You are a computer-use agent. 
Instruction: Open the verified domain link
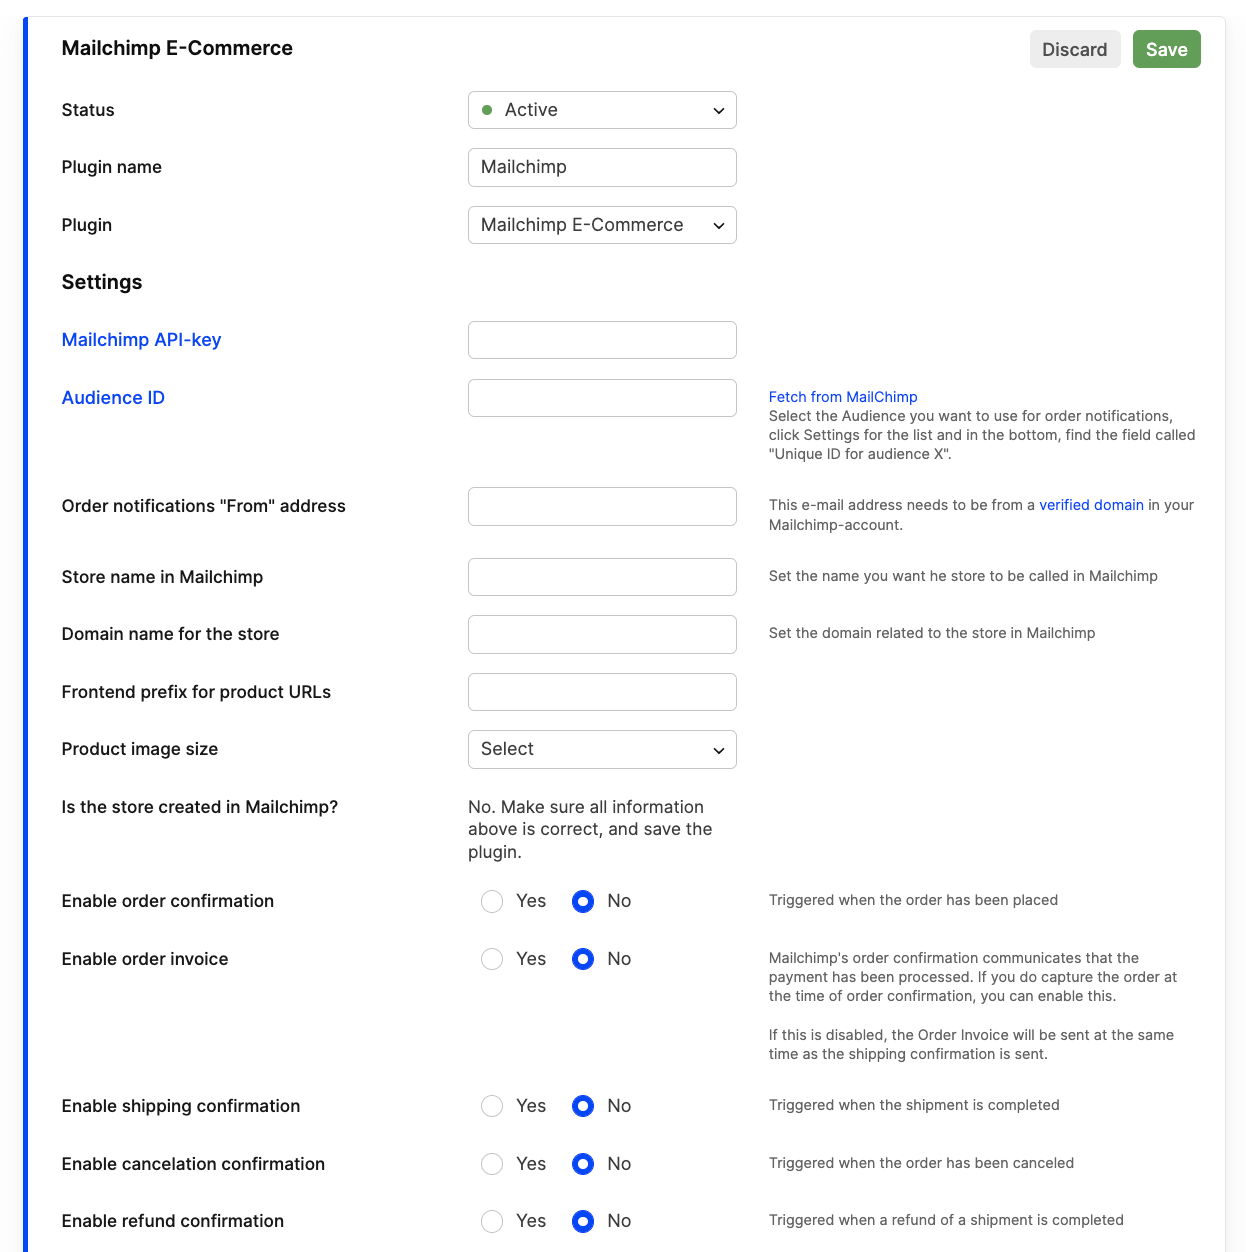[x=1091, y=505]
